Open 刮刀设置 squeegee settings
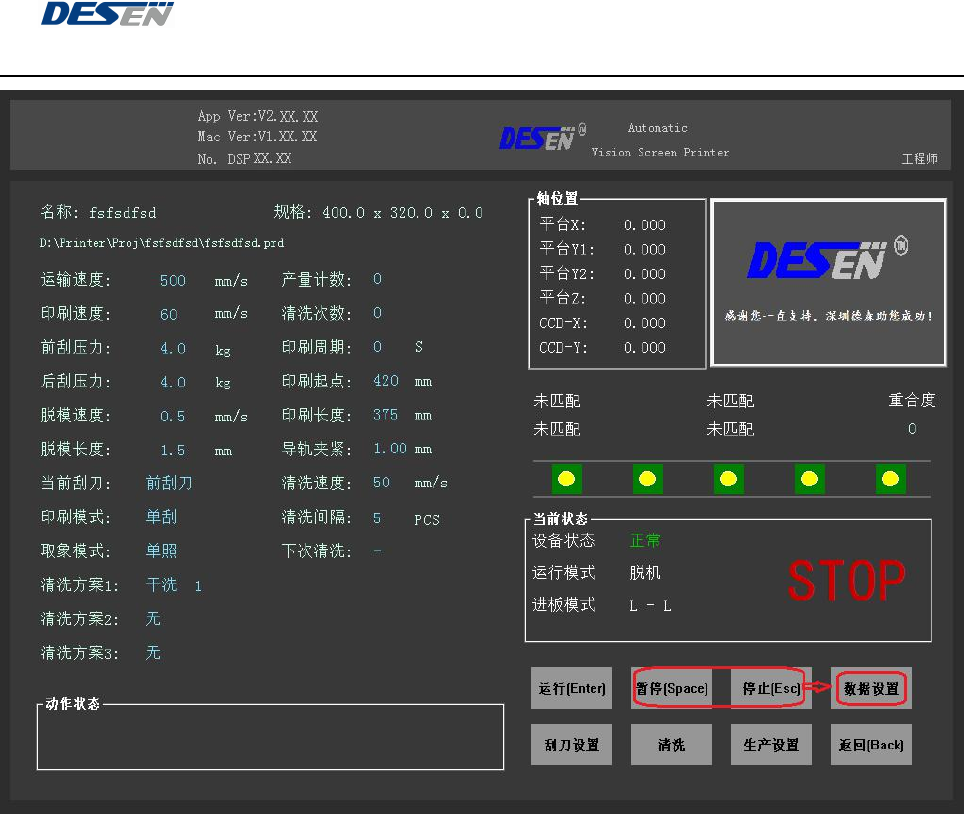Viewport: 964px width, 814px height. tap(571, 745)
